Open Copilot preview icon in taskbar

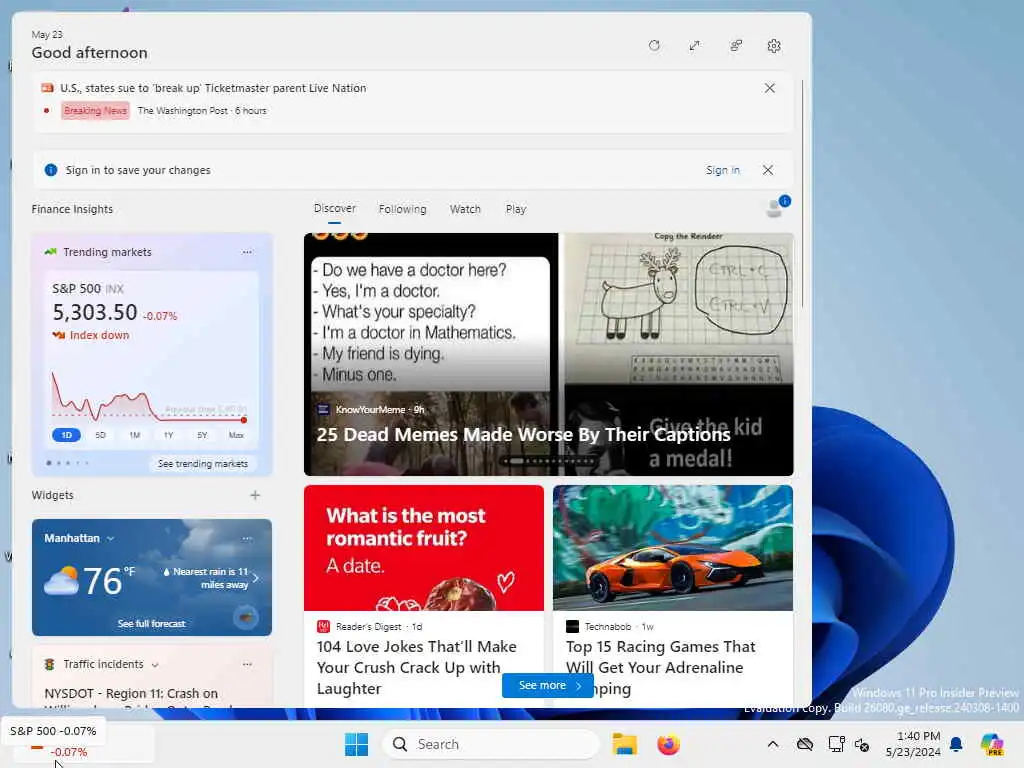[992, 744]
